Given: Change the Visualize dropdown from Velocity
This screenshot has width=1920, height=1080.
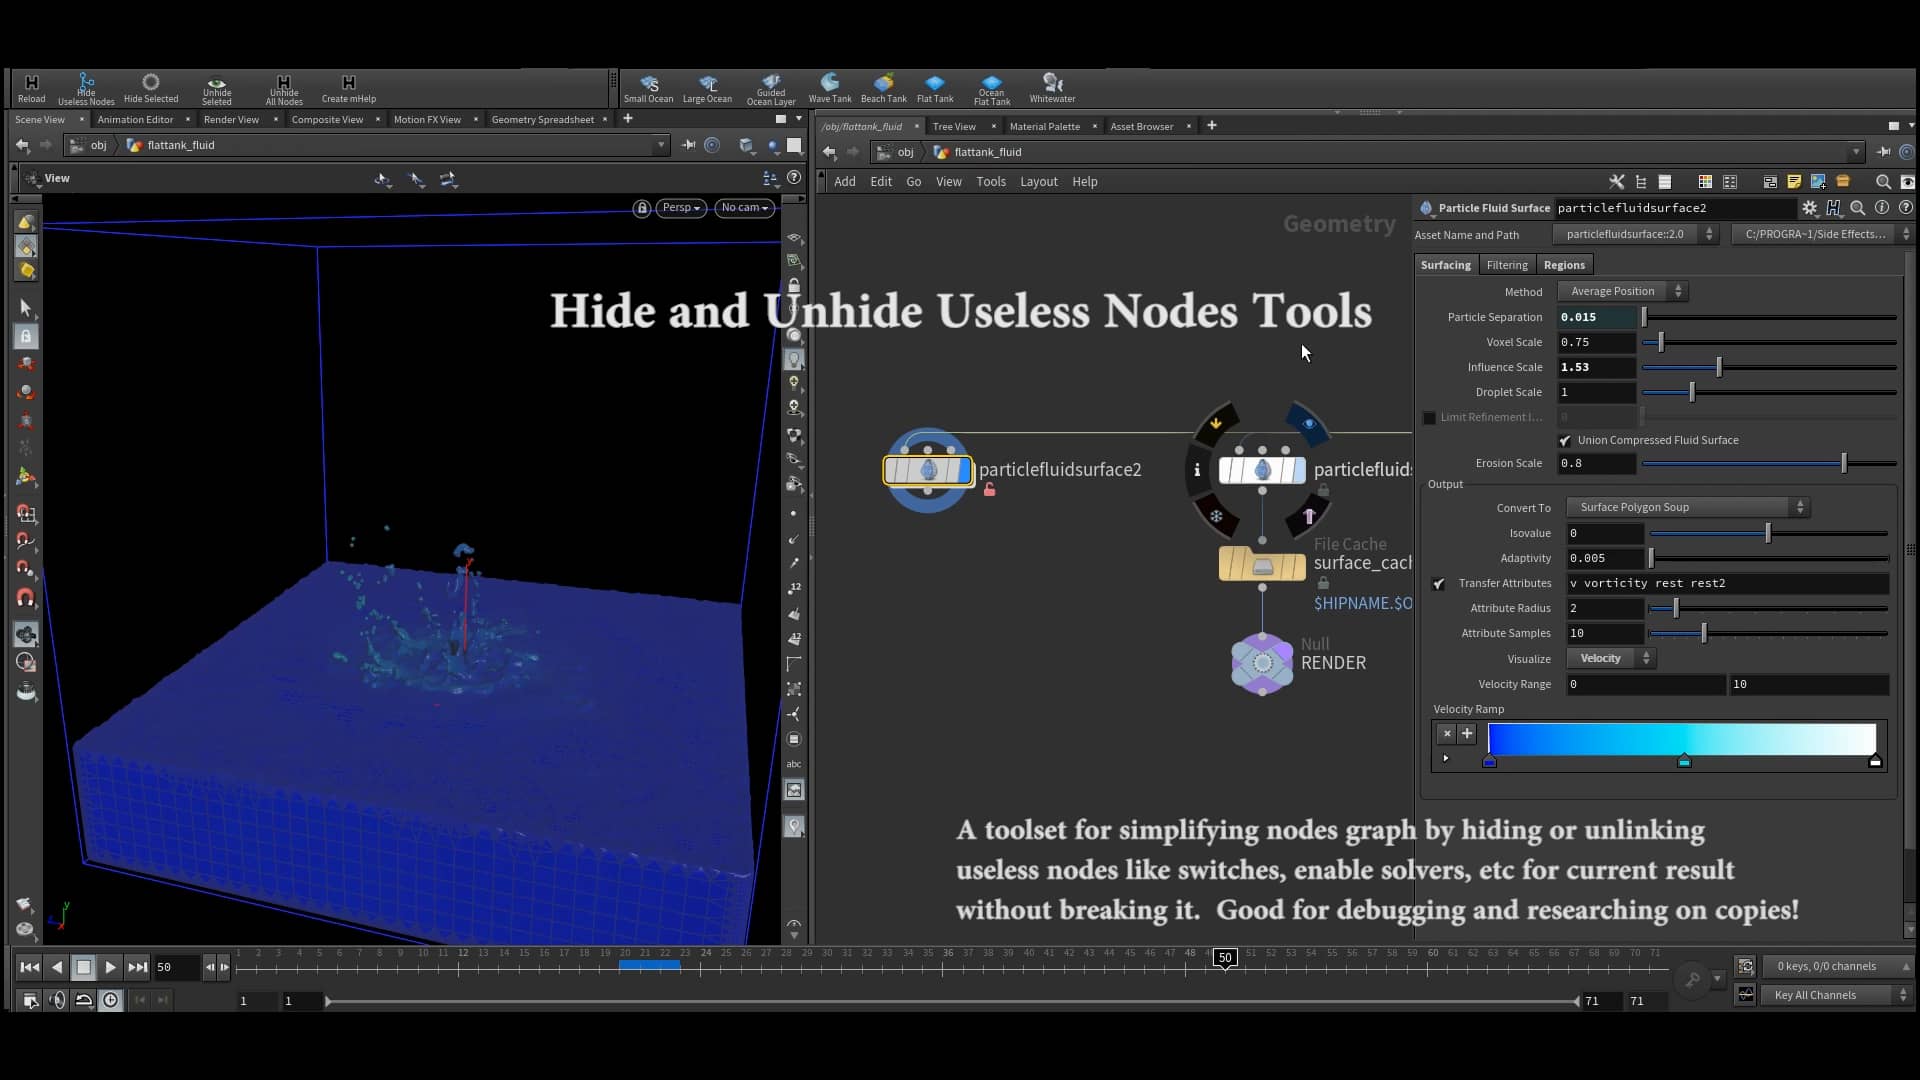Looking at the screenshot, I should 1610,658.
